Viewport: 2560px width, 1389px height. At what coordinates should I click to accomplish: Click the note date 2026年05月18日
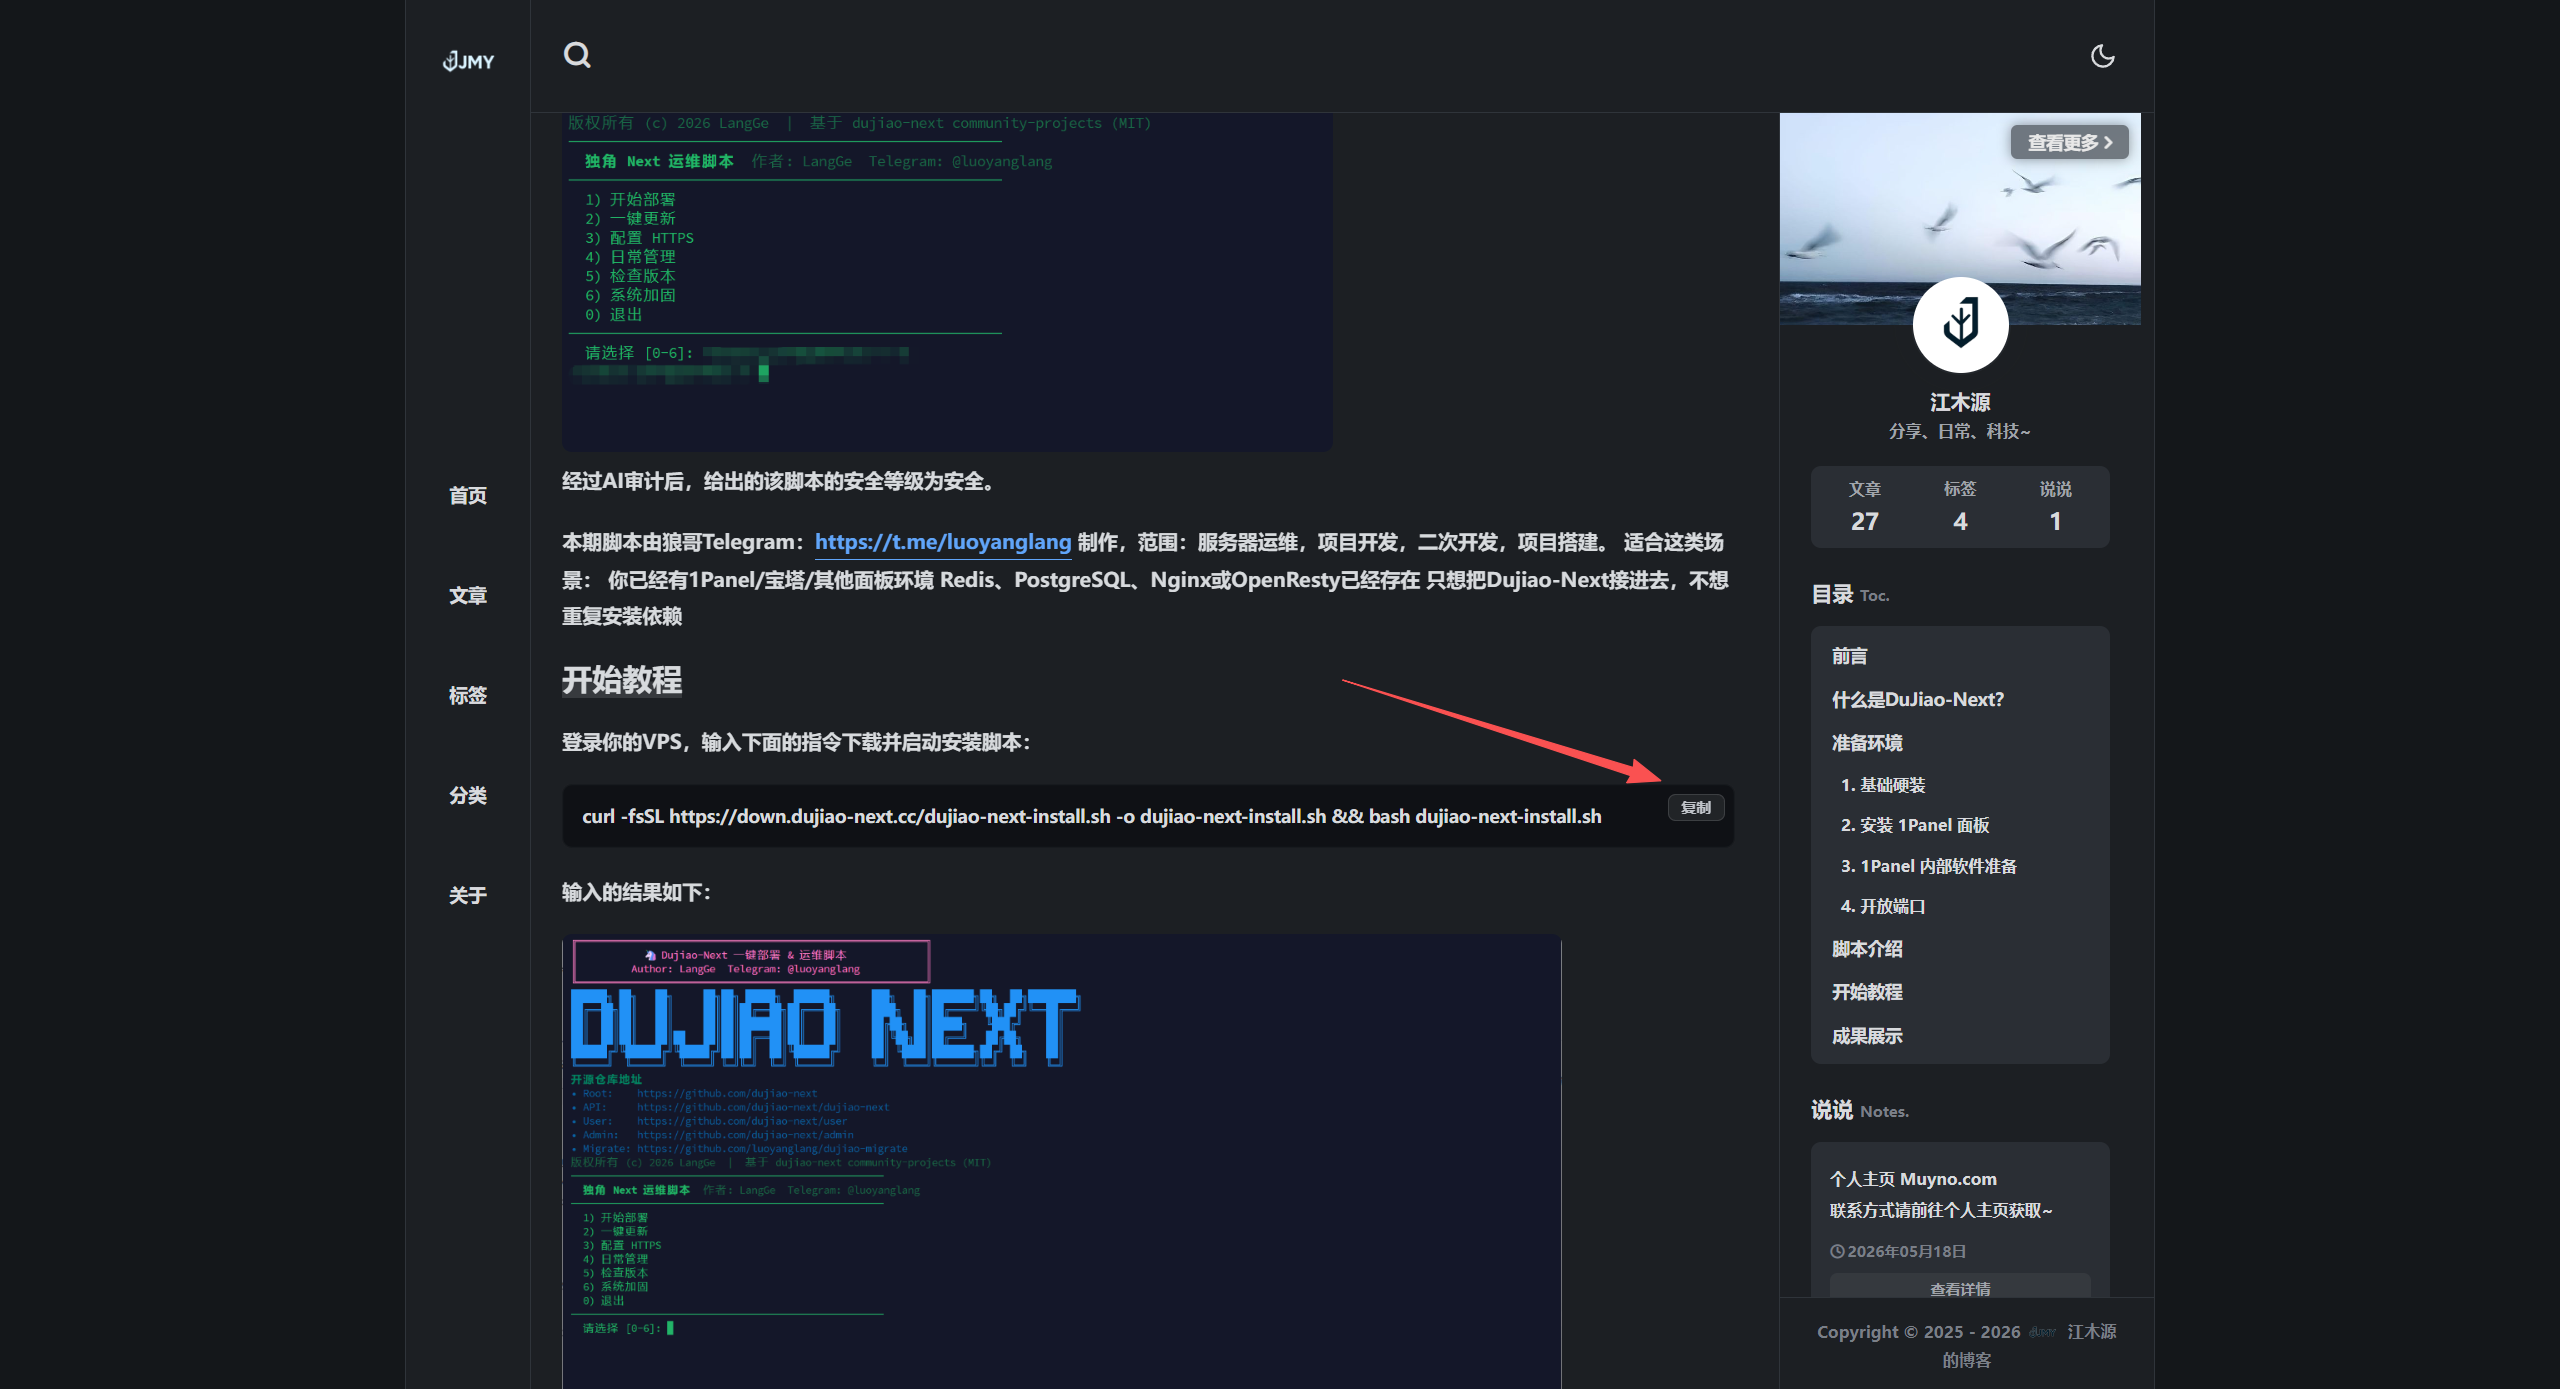pyautogui.click(x=1898, y=1251)
